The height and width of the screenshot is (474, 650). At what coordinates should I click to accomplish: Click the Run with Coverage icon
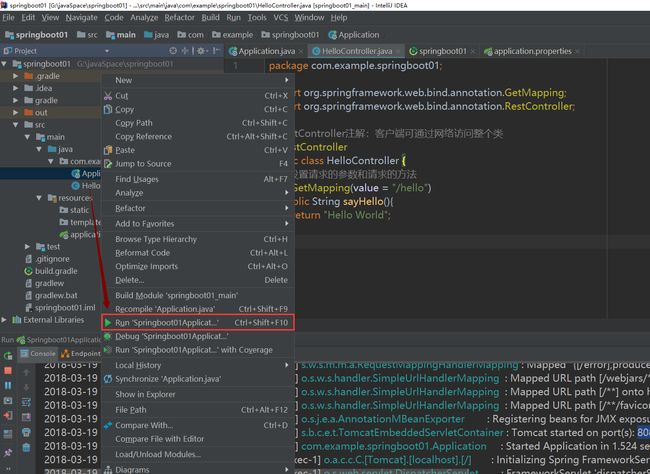click(x=108, y=350)
